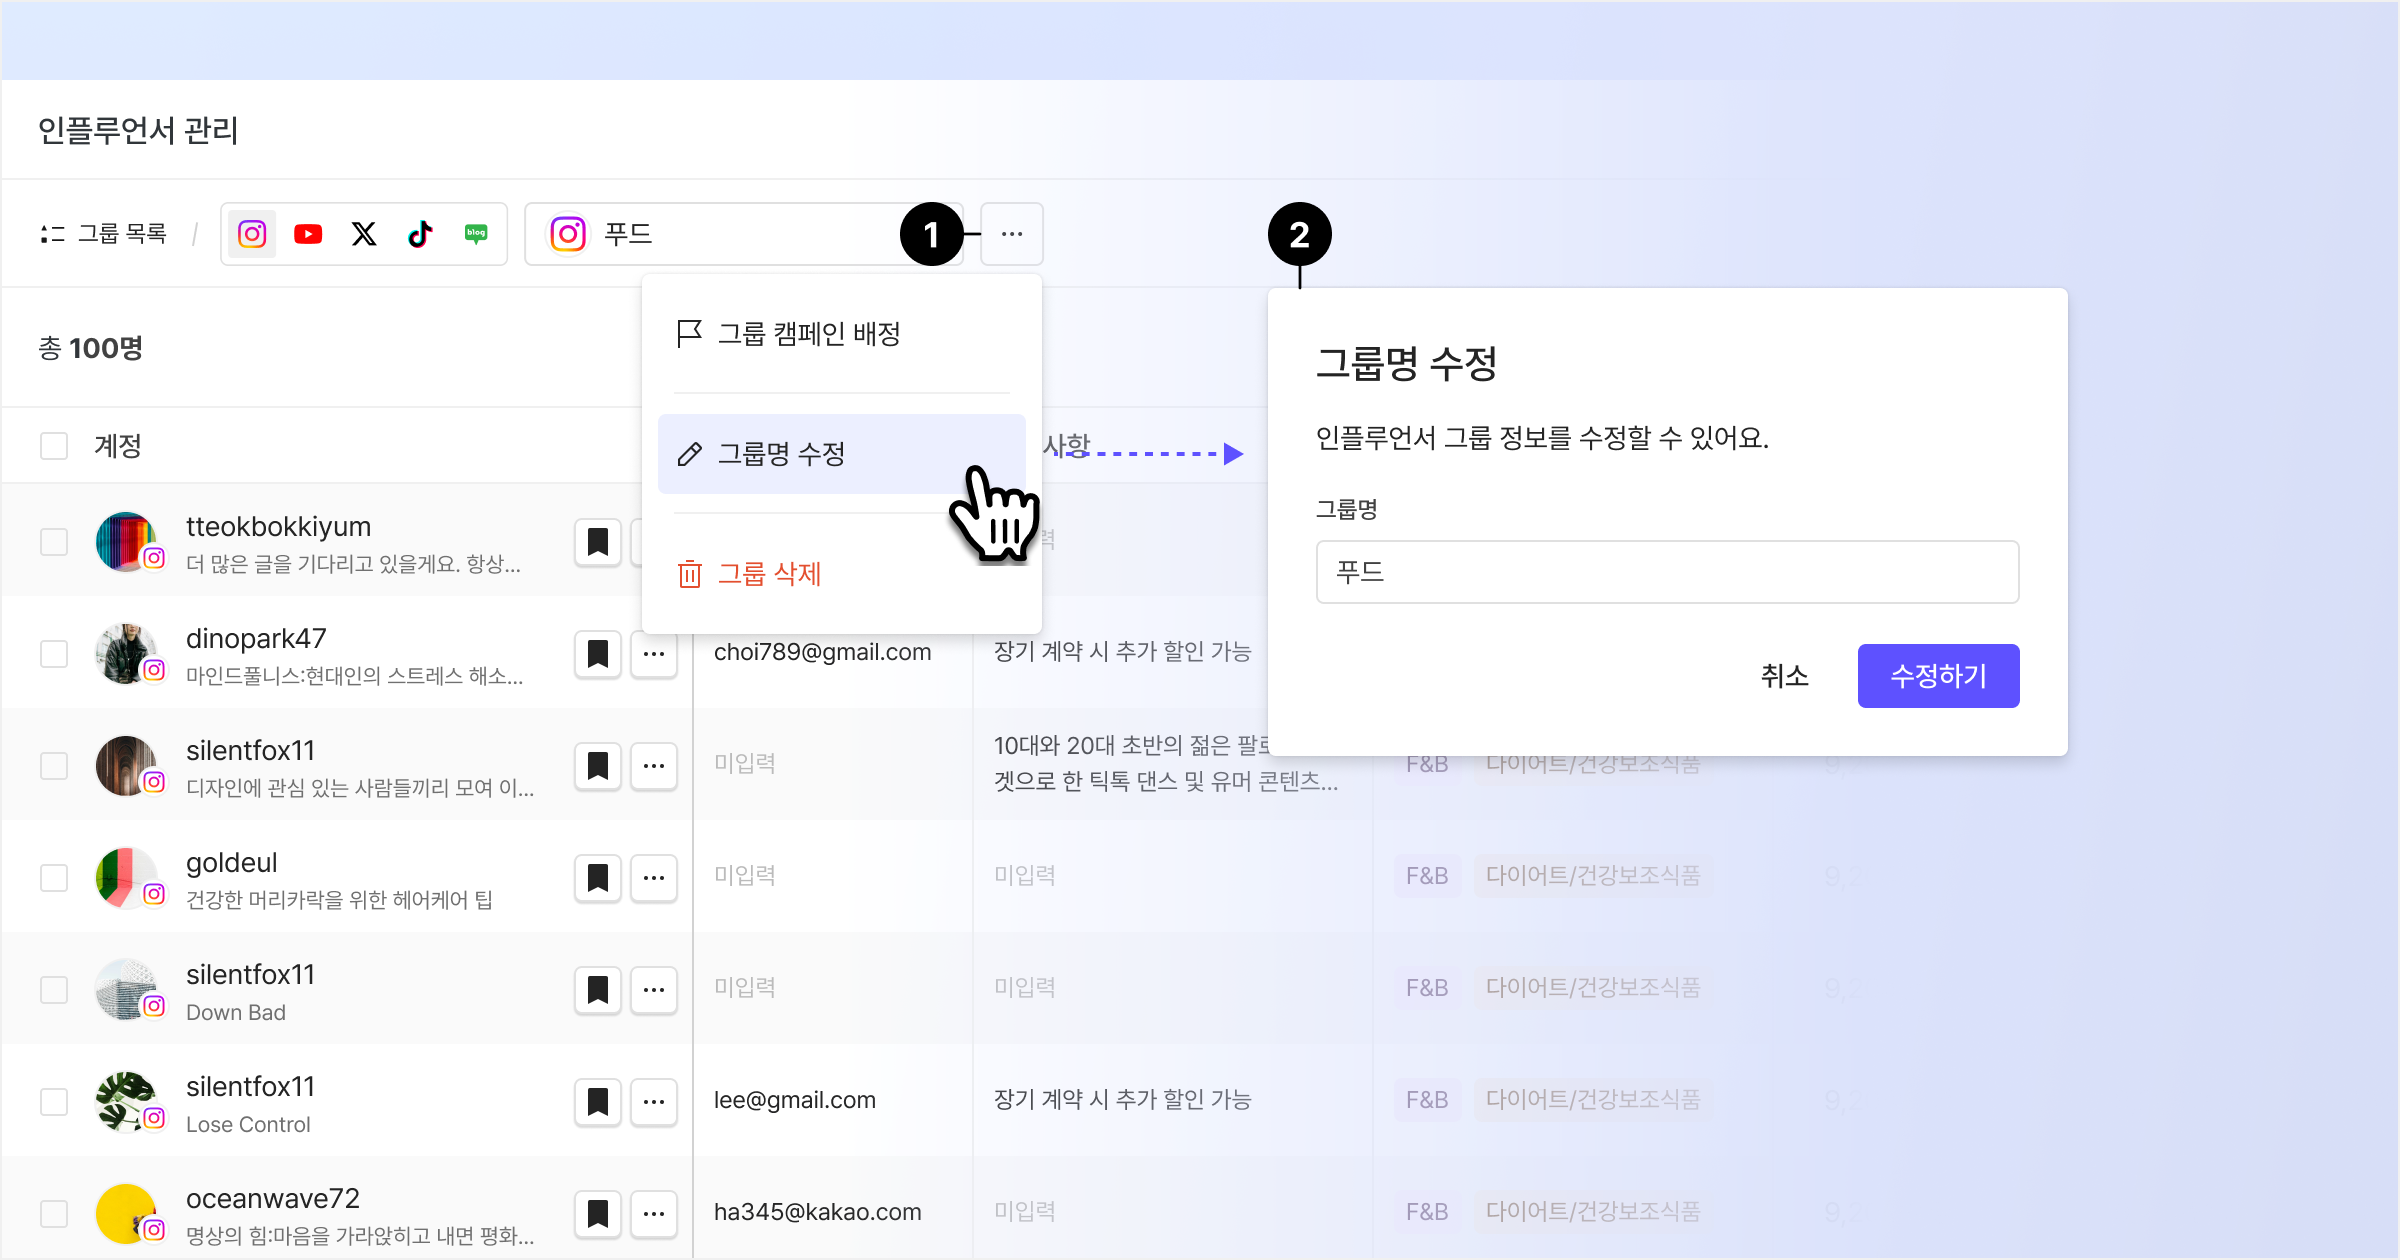Select the blog platform filter icon
This screenshot has width=2400, height=1260.
click(476, 234)
